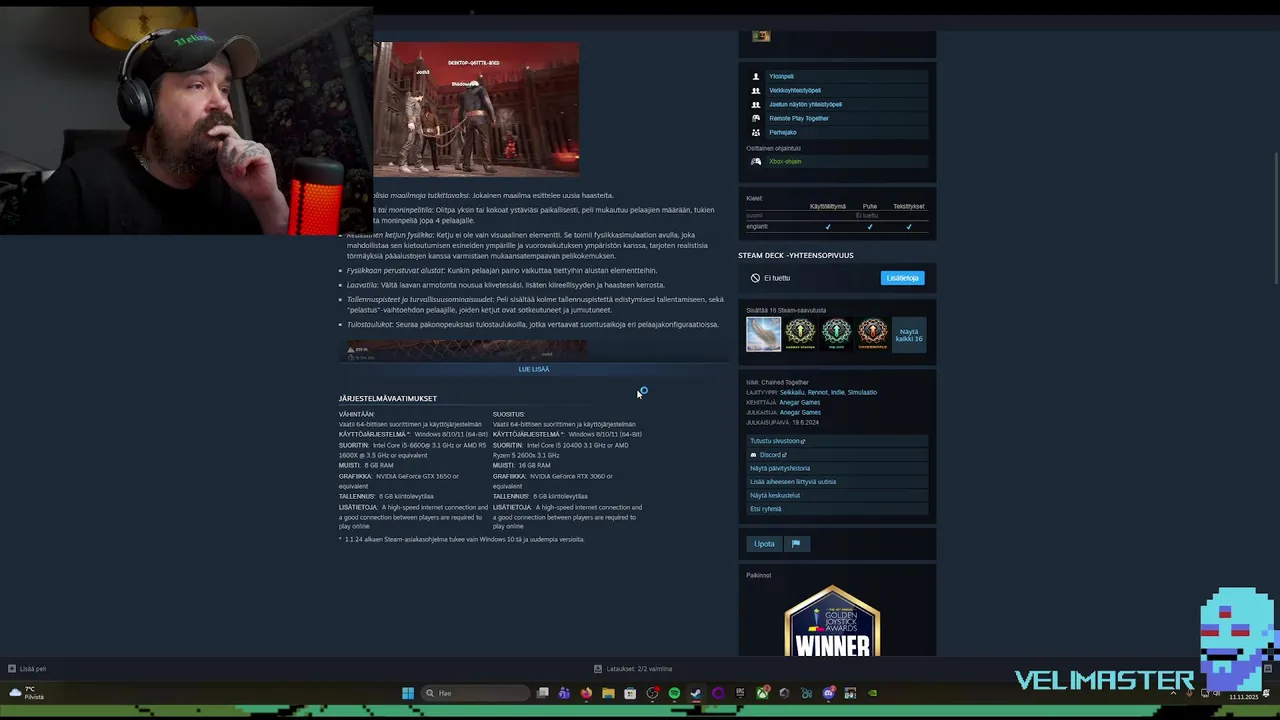Viewport: 1280px width, 720px height.
Task: Click the Steam taskbar icon
Action: click(696, 693)
